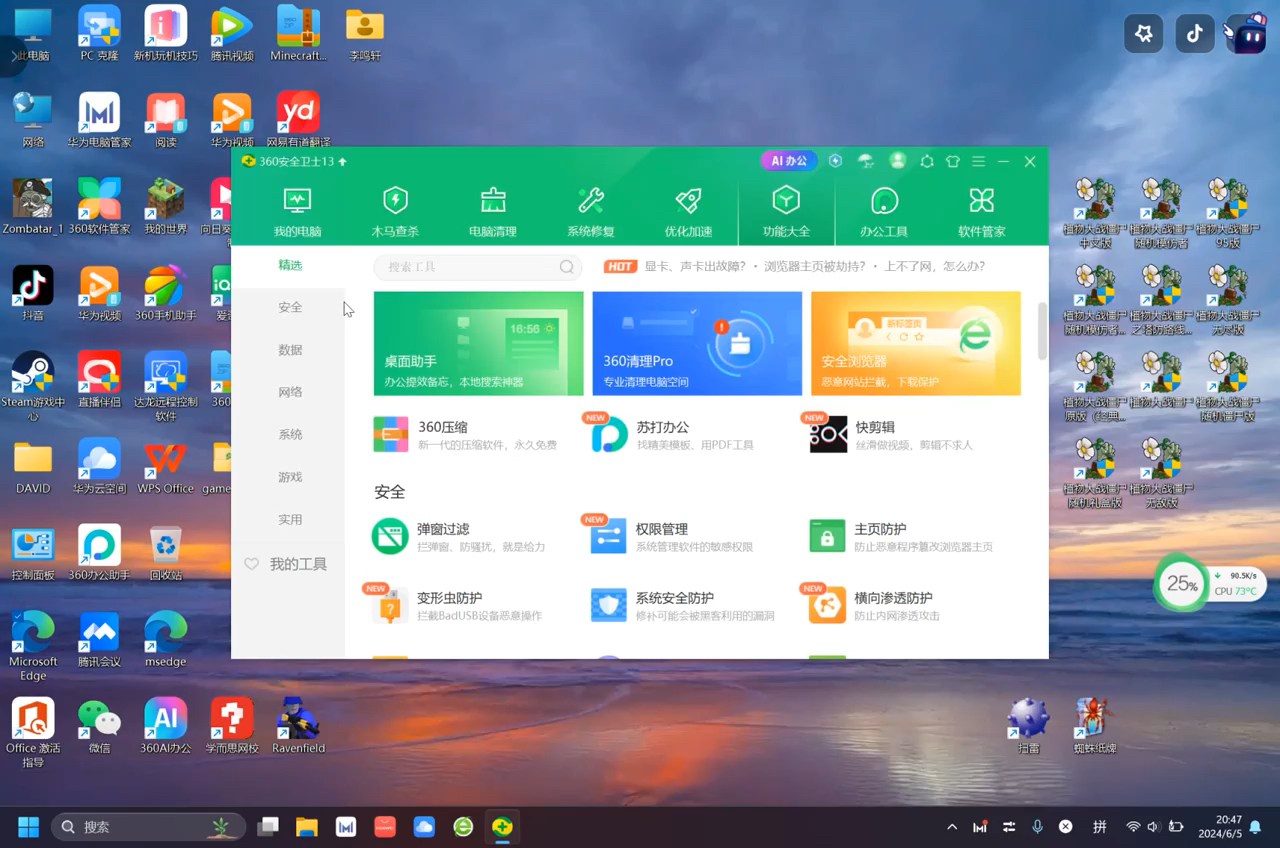Screen dimensions: 1280x848
Task: Select the 回收站 recycle bin icon
Action: tap(166, 554)
